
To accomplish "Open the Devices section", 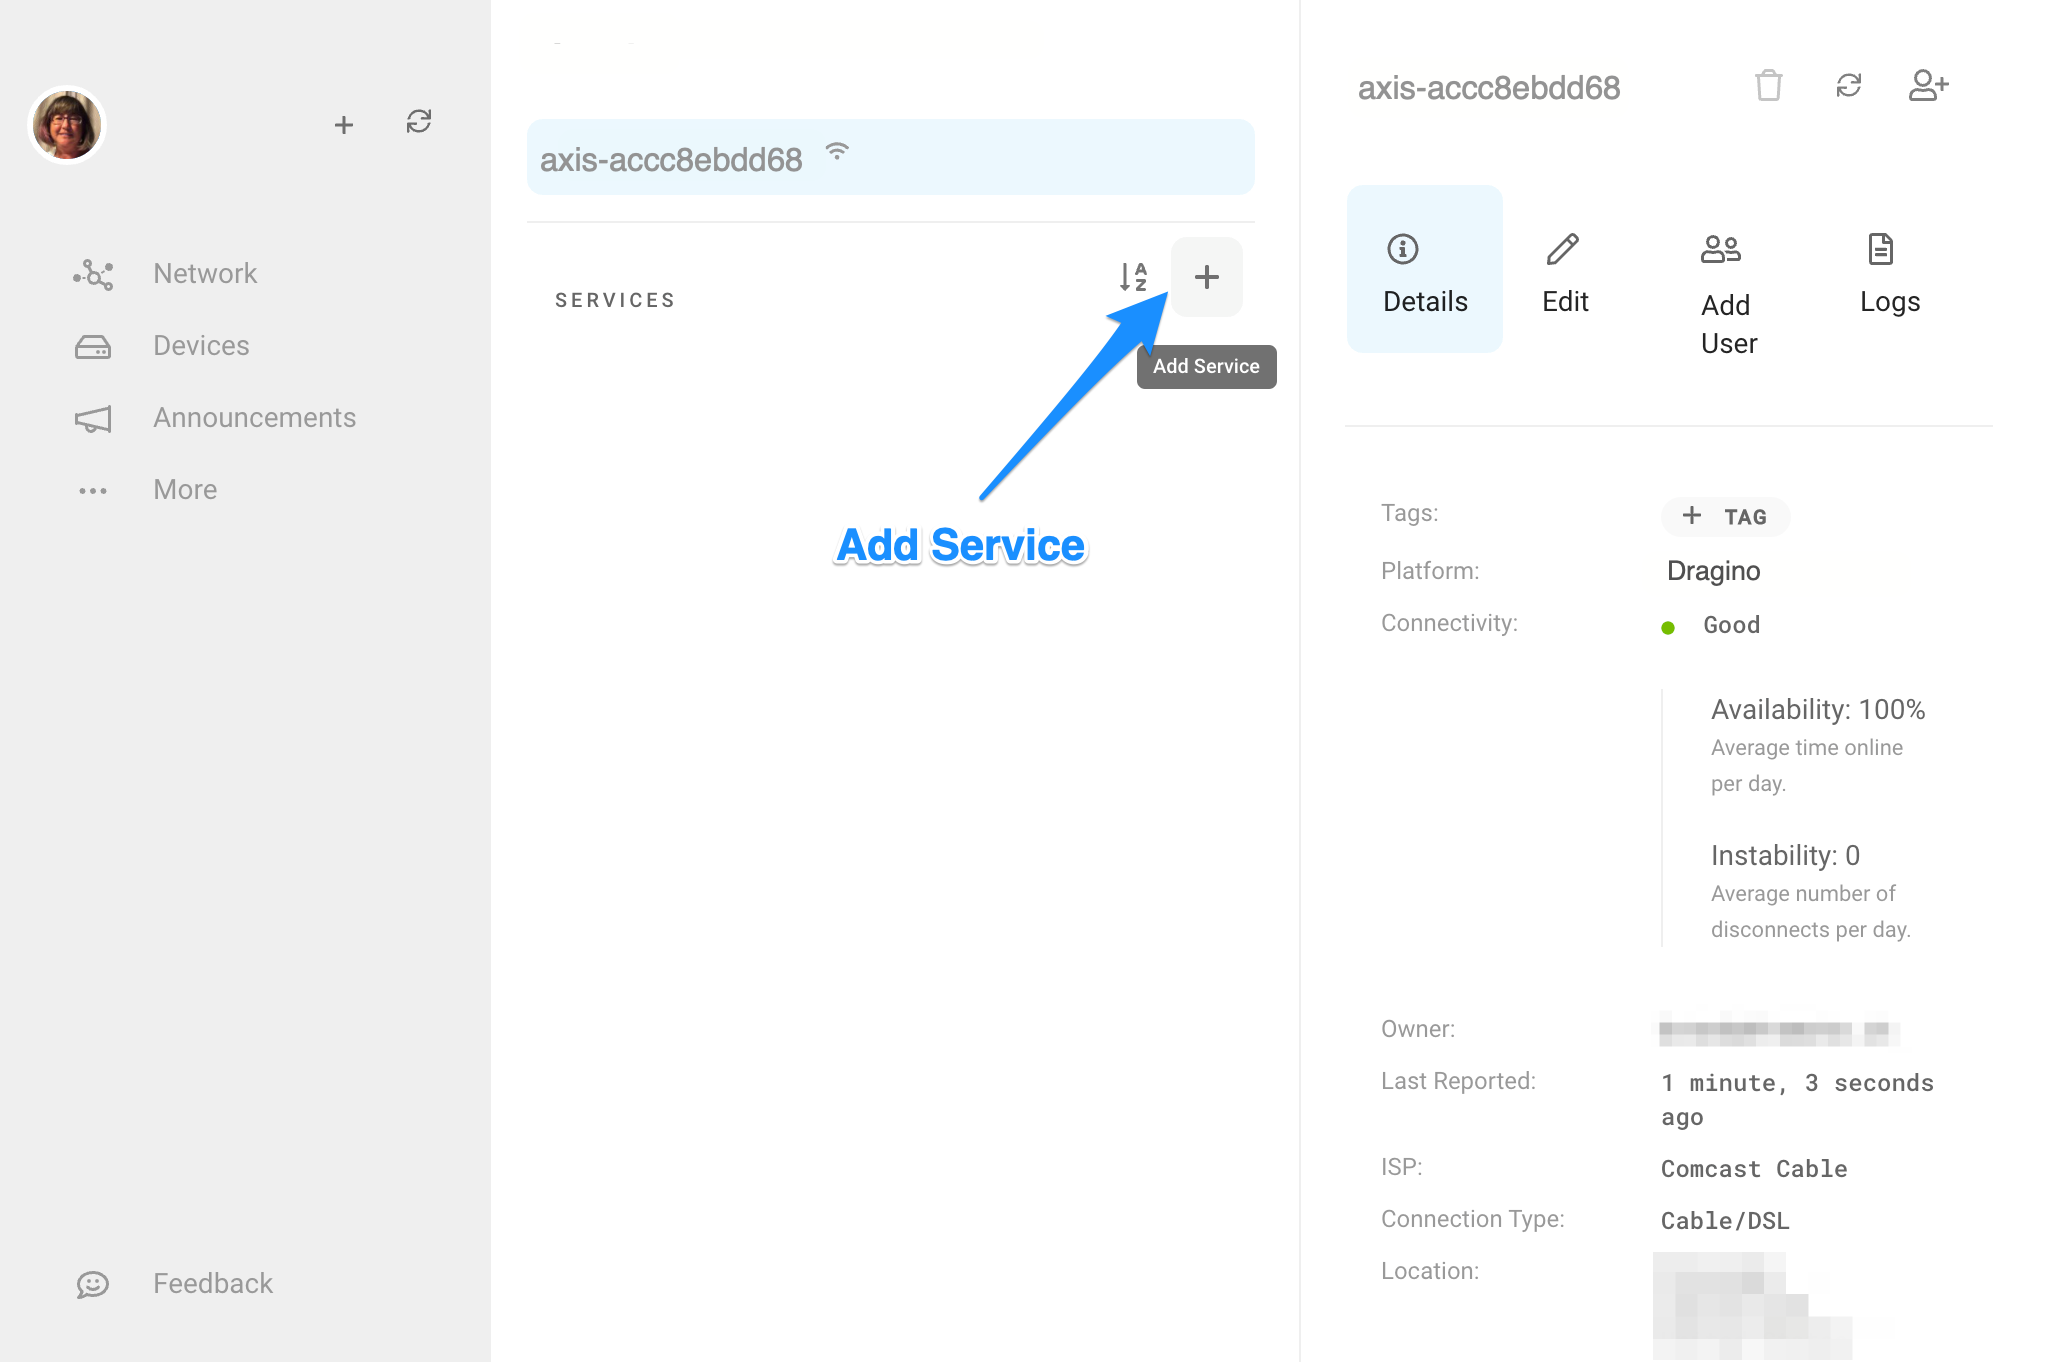I will tap(200, 345).
